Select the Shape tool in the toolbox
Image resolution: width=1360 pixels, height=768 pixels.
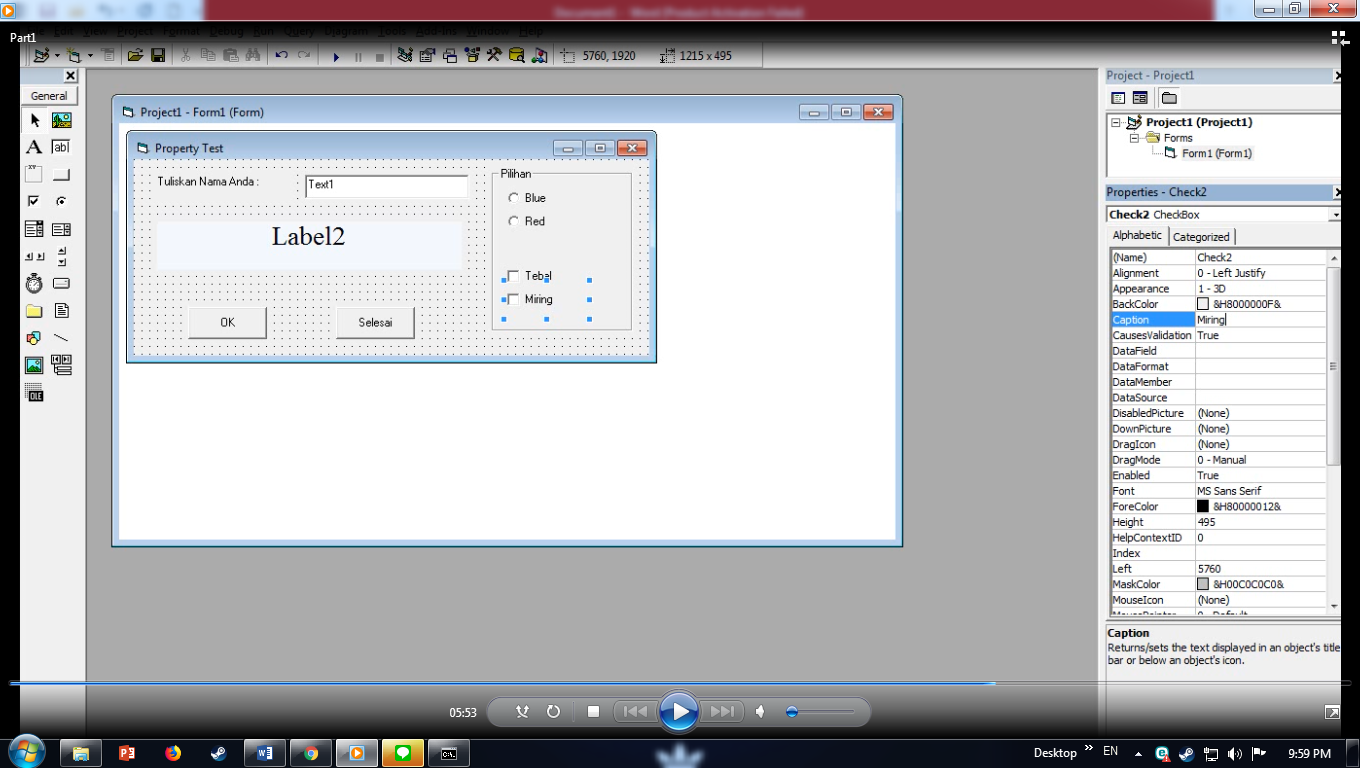[34, 338]
